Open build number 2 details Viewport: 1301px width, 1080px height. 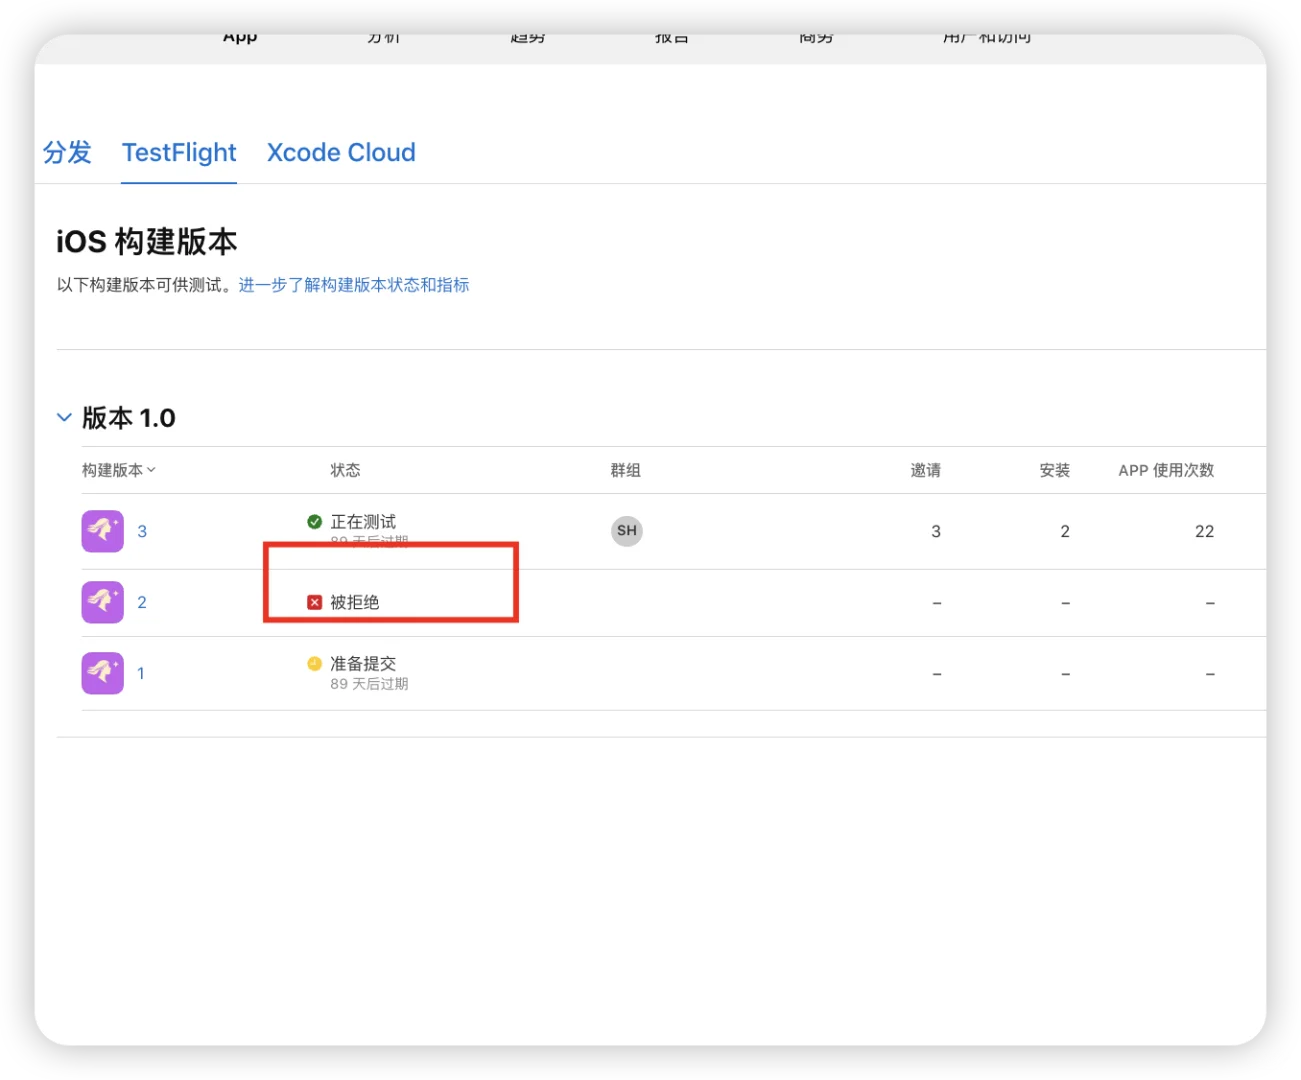[141, 602]
